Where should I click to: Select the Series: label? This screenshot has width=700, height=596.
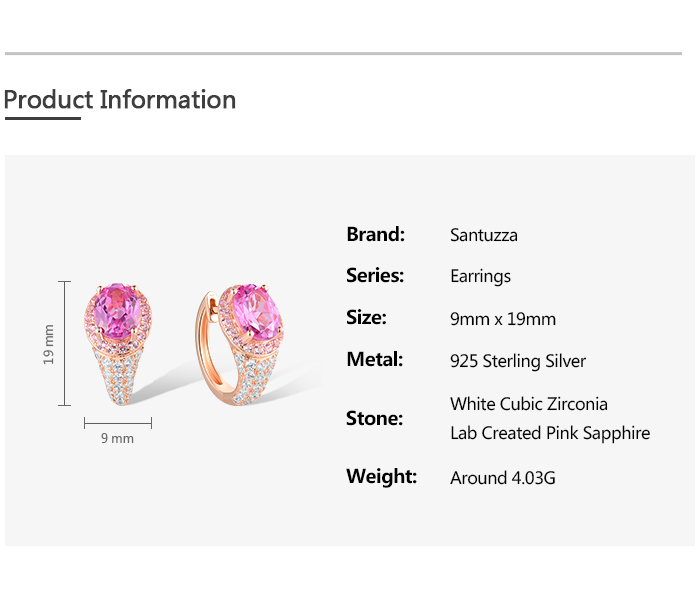click(x=375, y=276)
